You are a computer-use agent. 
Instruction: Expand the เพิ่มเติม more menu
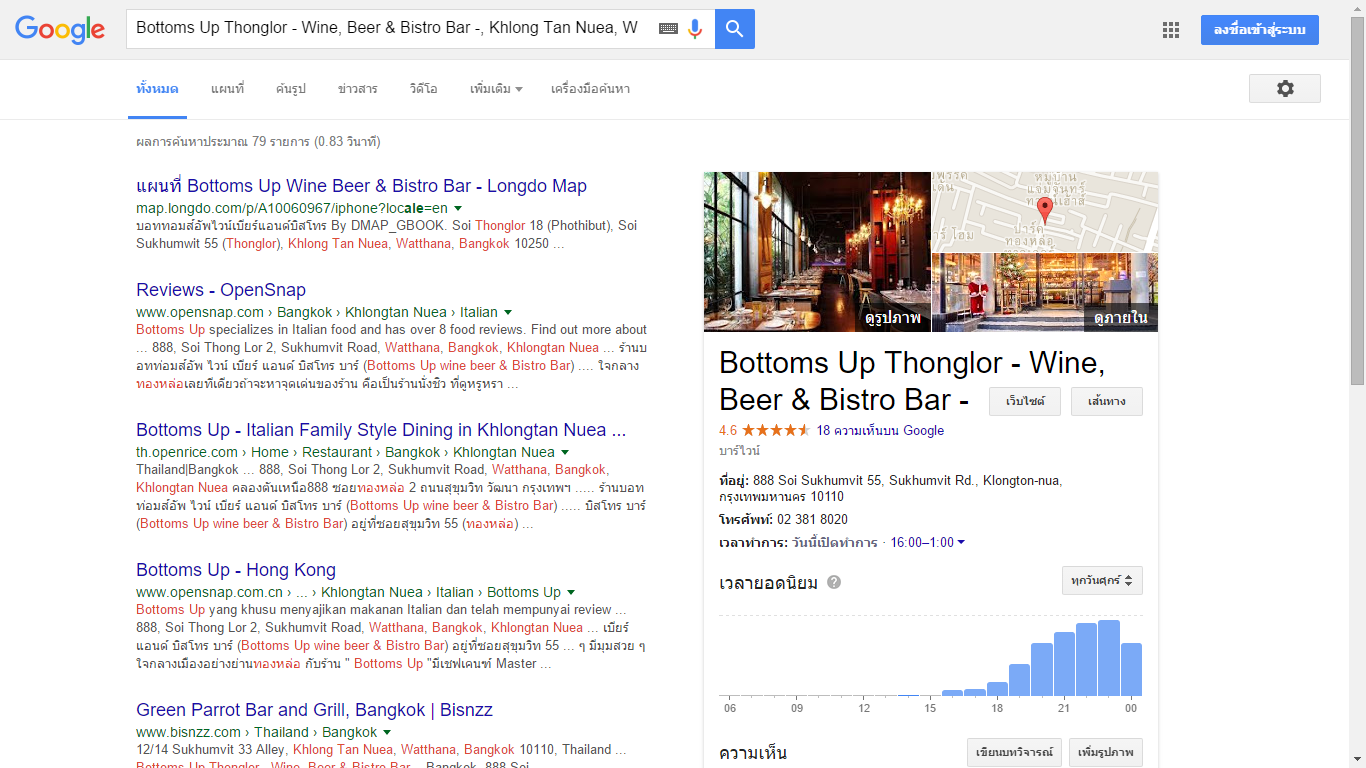pyautogui.click(x=496, y=89)
